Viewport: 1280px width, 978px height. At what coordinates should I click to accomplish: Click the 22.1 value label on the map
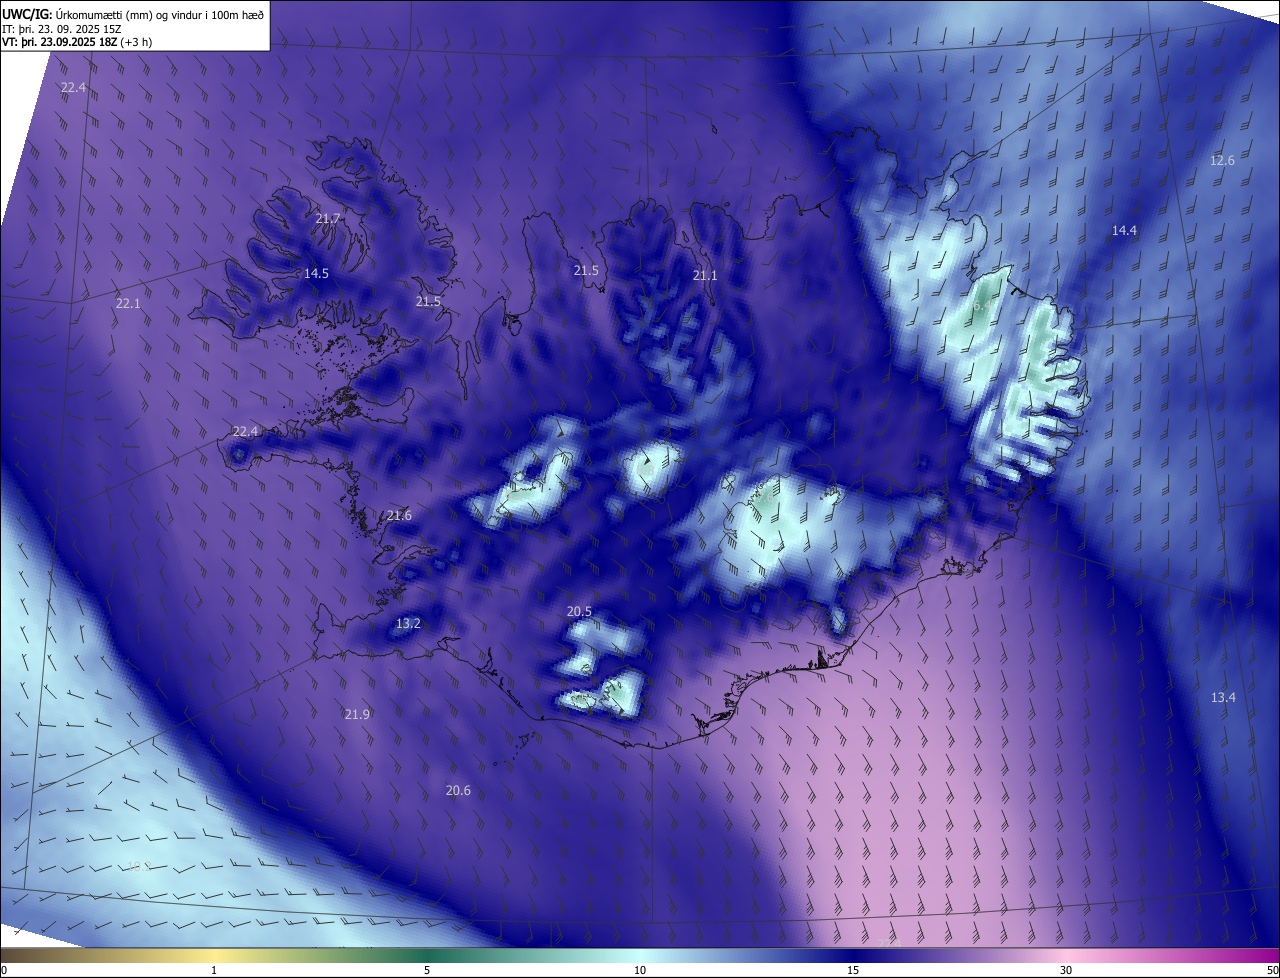tap(128, 303)
